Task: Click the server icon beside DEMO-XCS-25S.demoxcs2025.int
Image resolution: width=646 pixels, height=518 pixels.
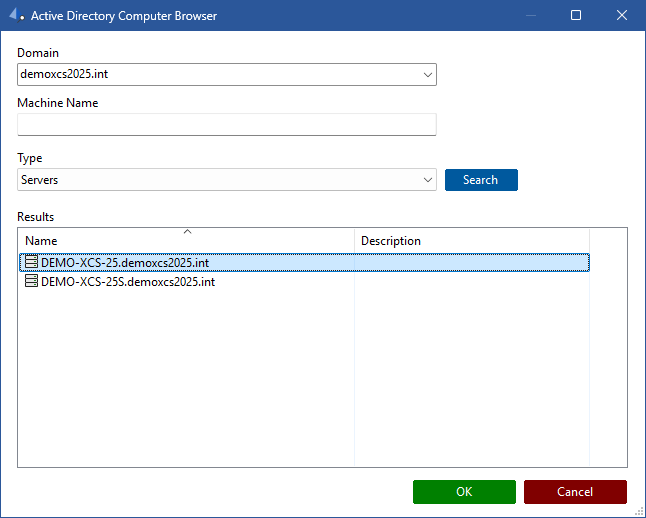Action: click(x=31, y=282)
